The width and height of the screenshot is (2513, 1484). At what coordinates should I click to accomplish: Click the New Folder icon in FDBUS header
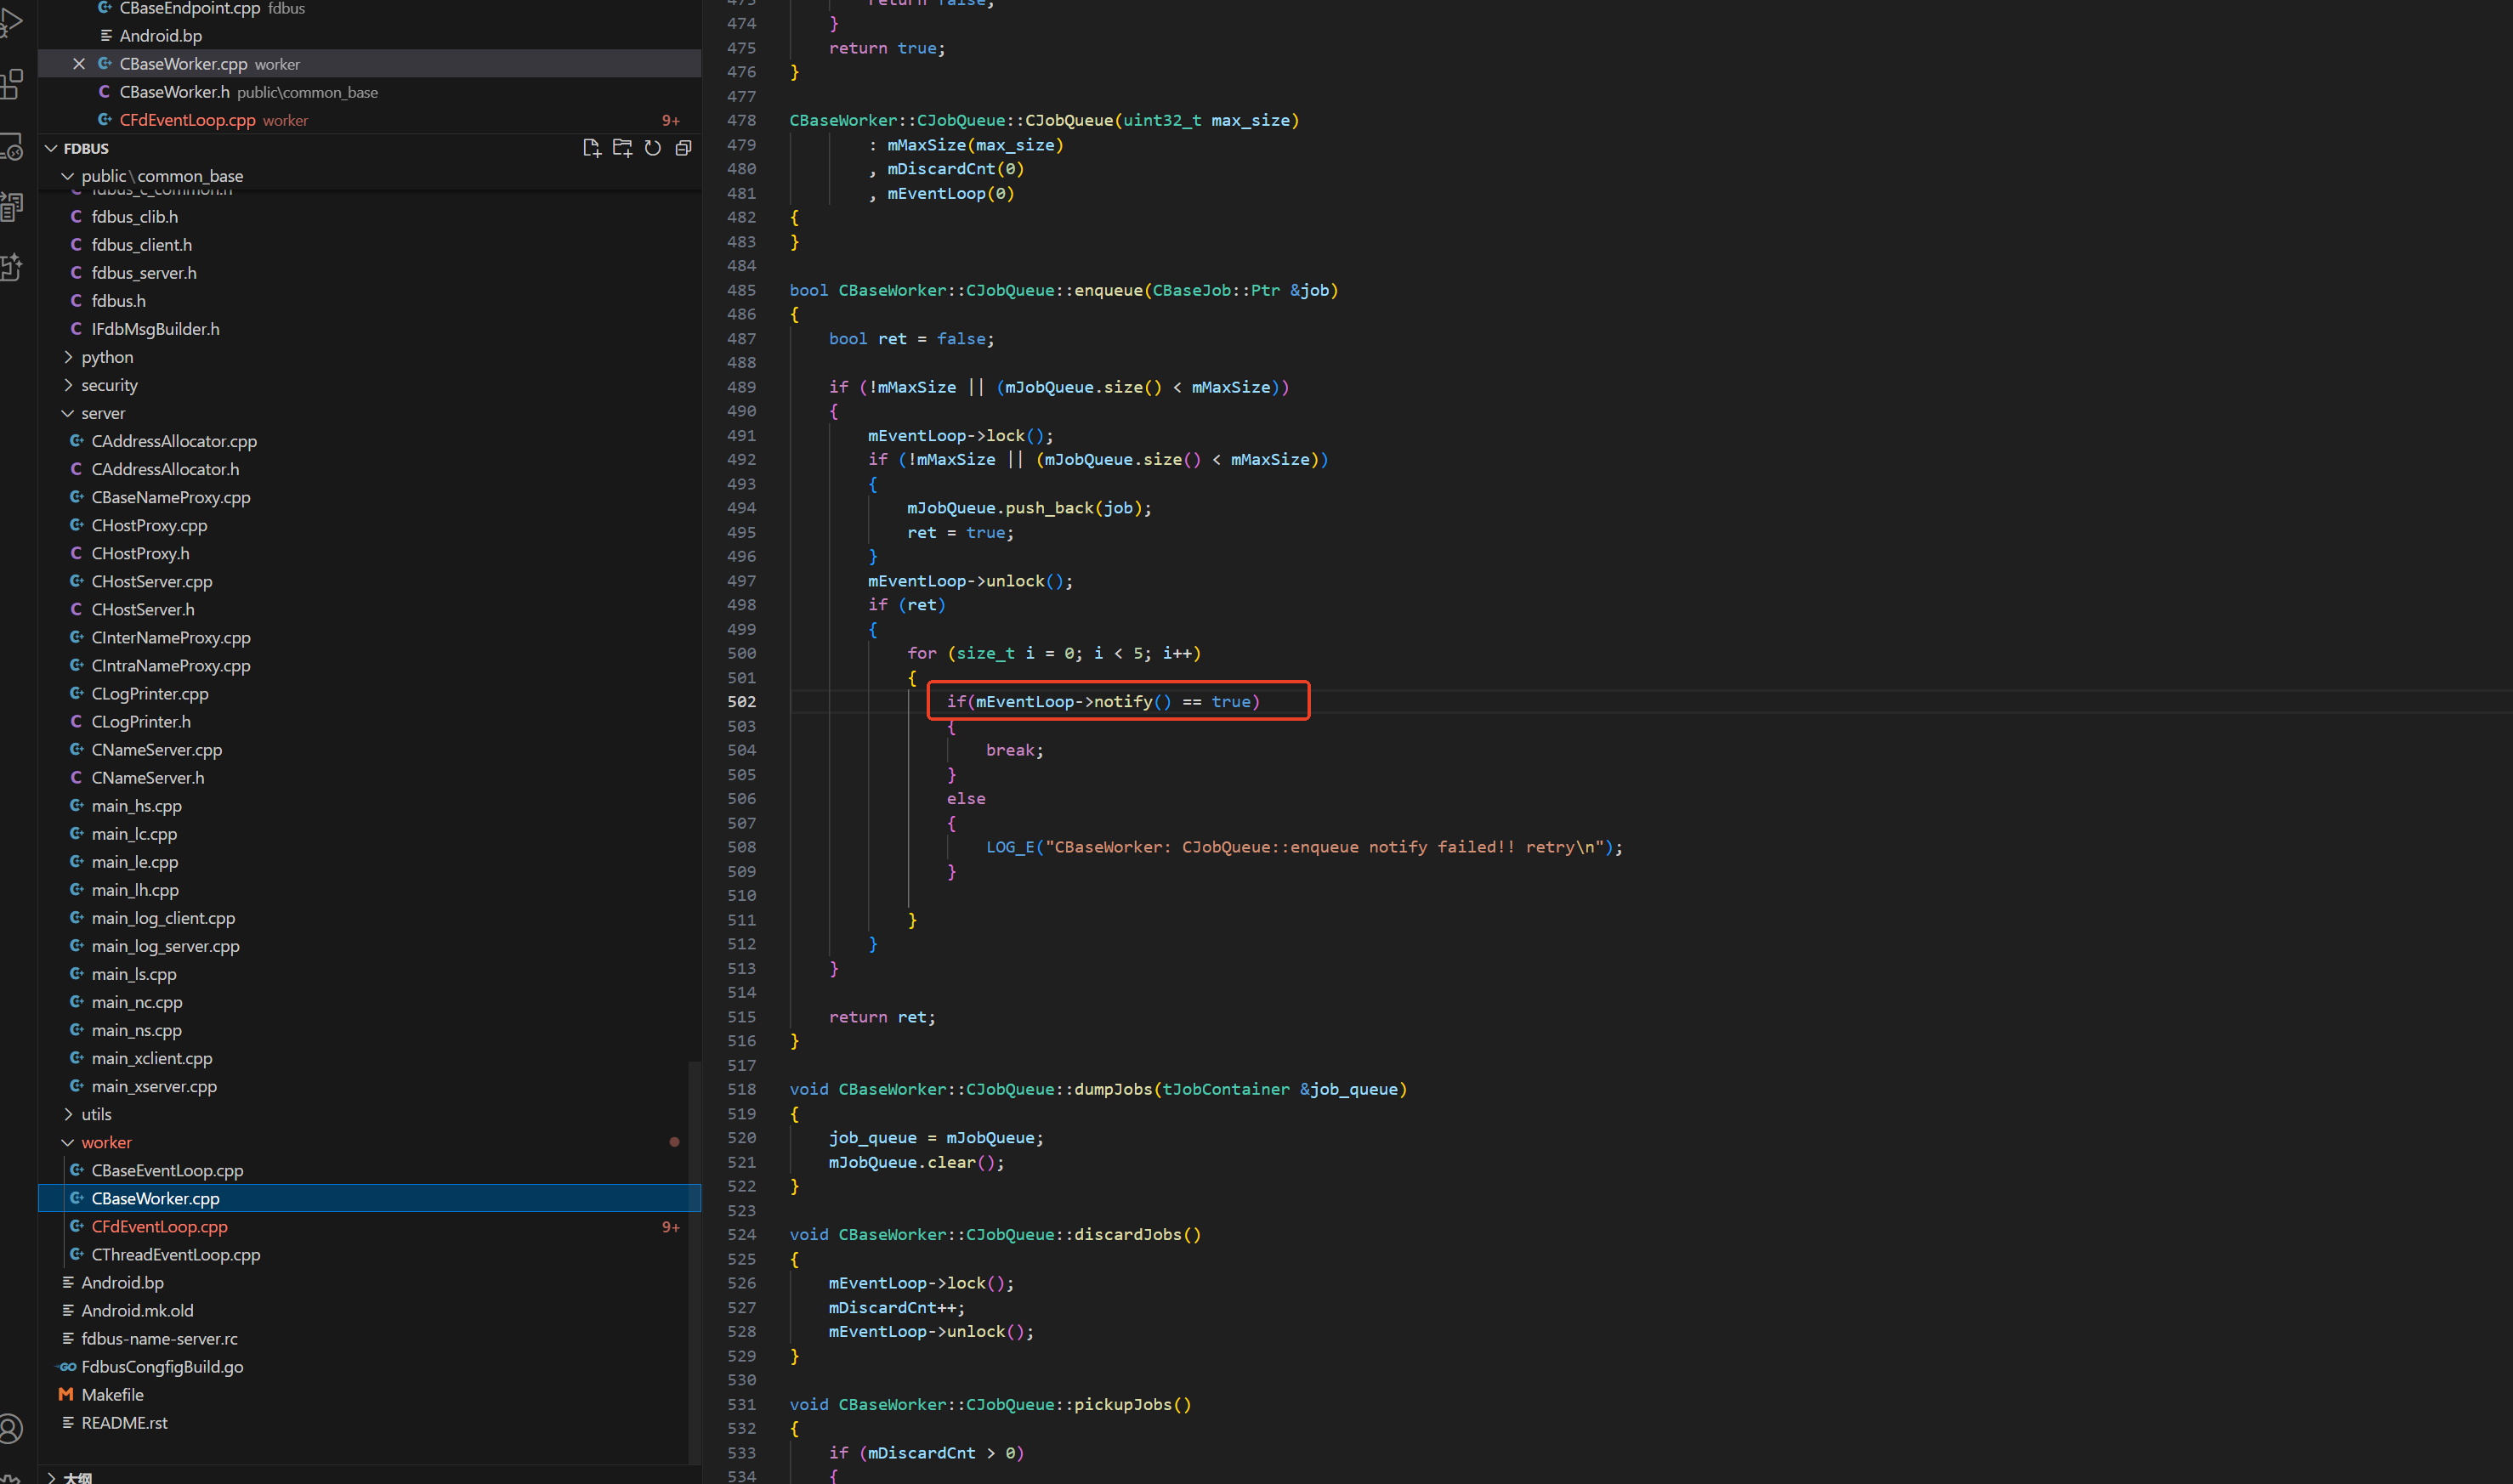[622, 148]
